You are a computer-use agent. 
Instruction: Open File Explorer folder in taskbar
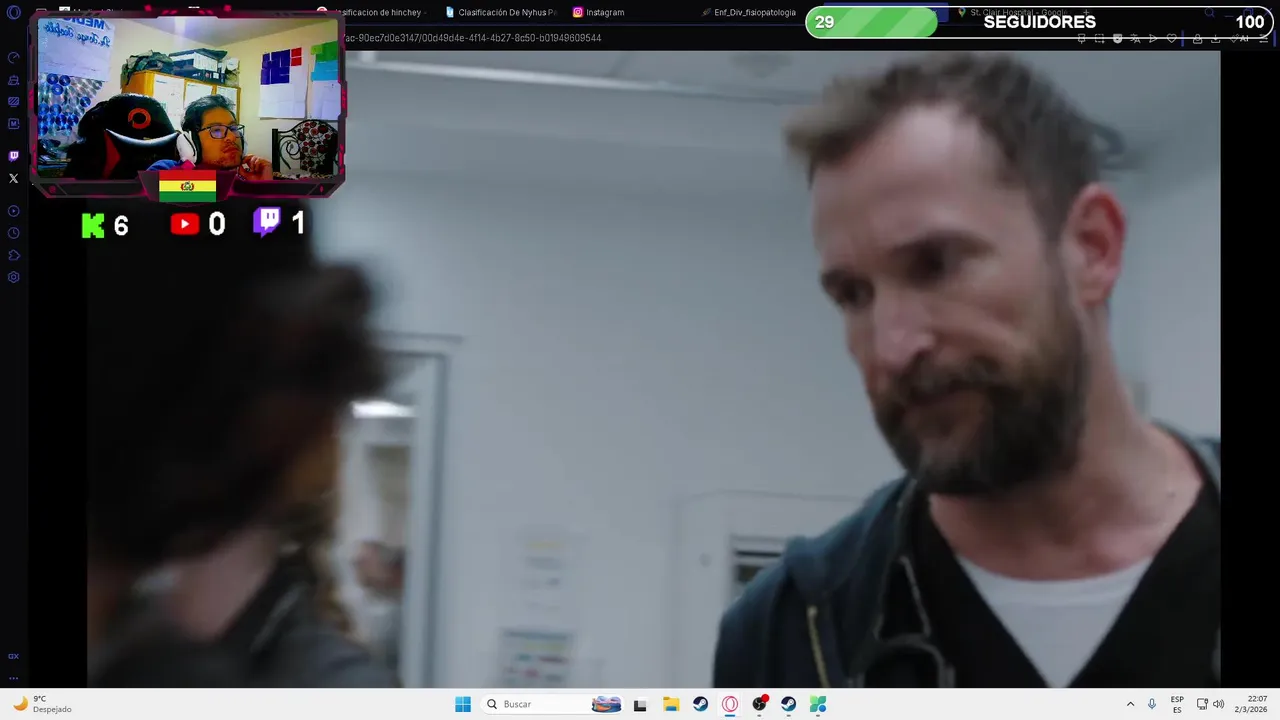tap(670, 704)
